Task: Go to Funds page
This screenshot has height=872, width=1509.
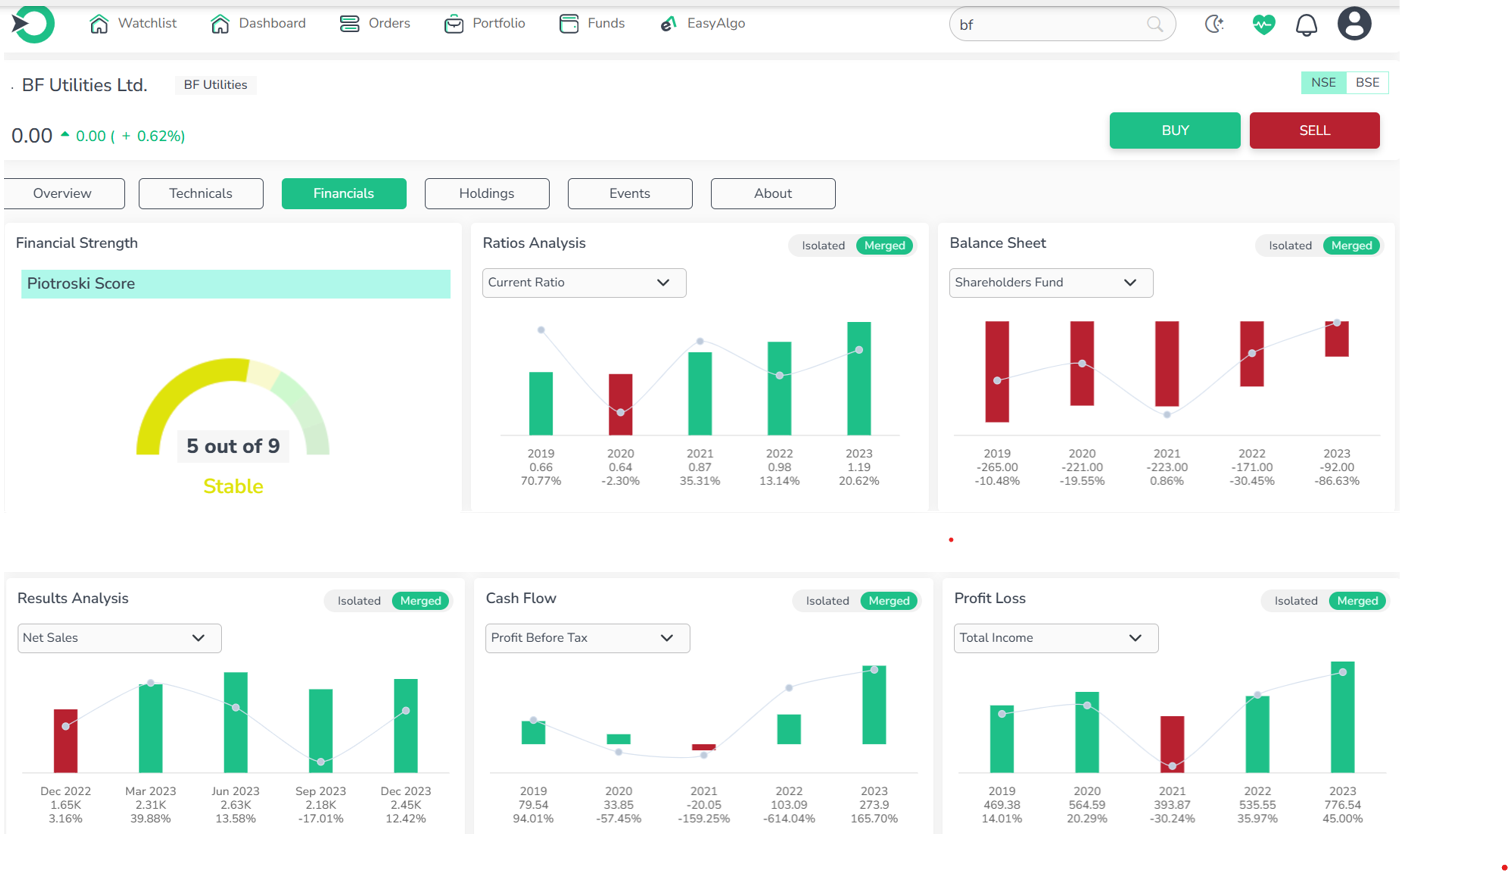Action: click(x=606, y=23)
